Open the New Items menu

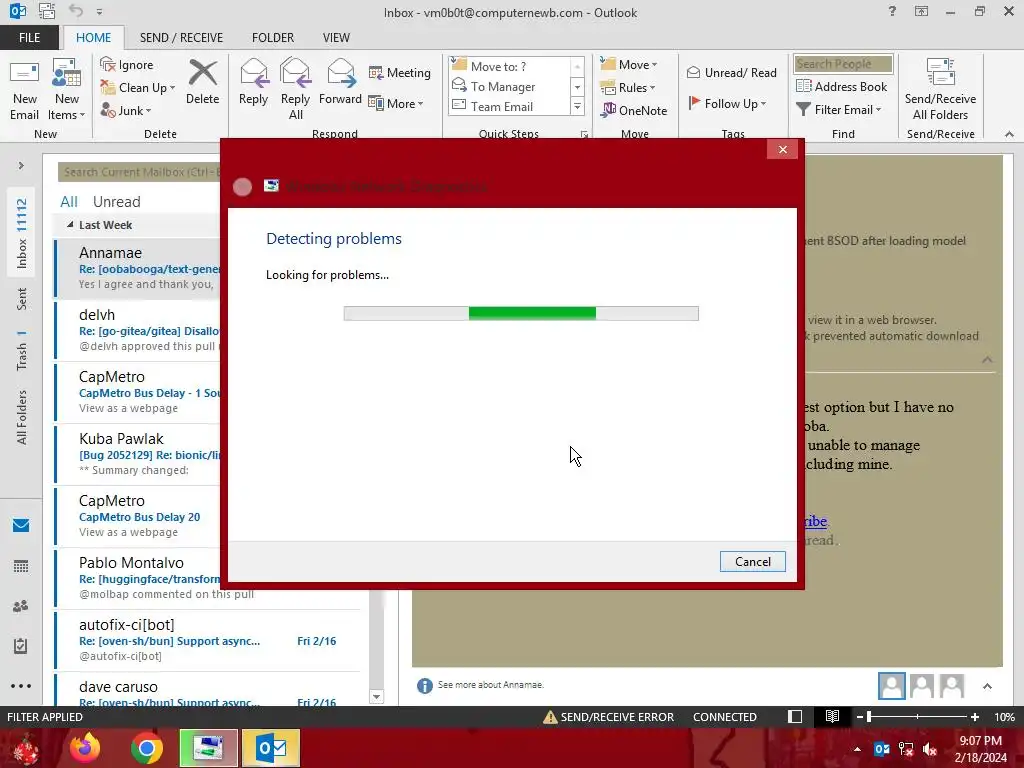(67, 89)
